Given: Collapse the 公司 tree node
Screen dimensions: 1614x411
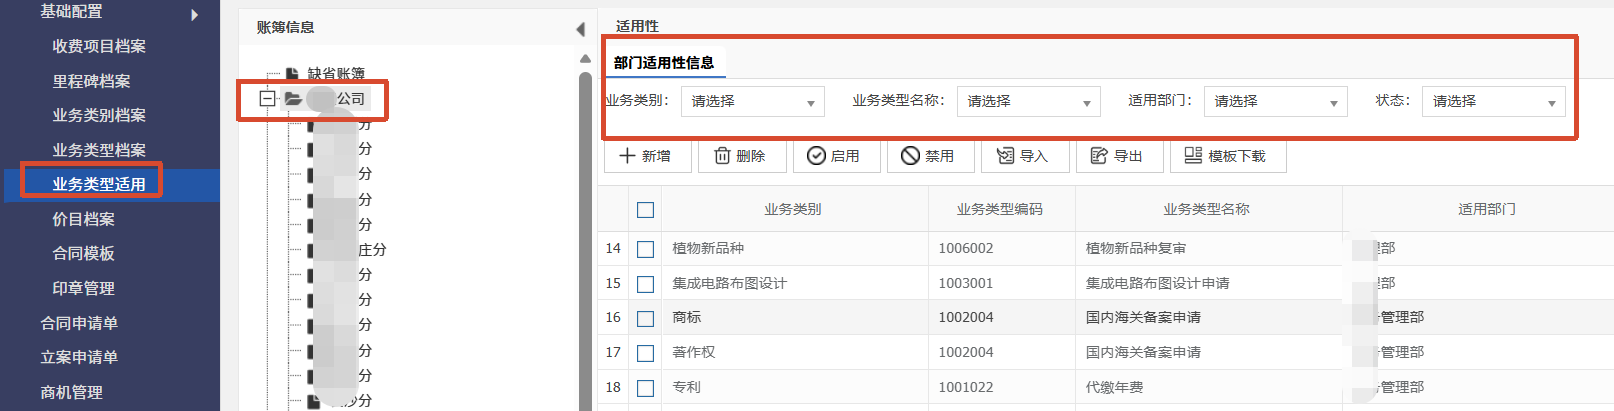Looking at the screenshot, I should 267,98.
